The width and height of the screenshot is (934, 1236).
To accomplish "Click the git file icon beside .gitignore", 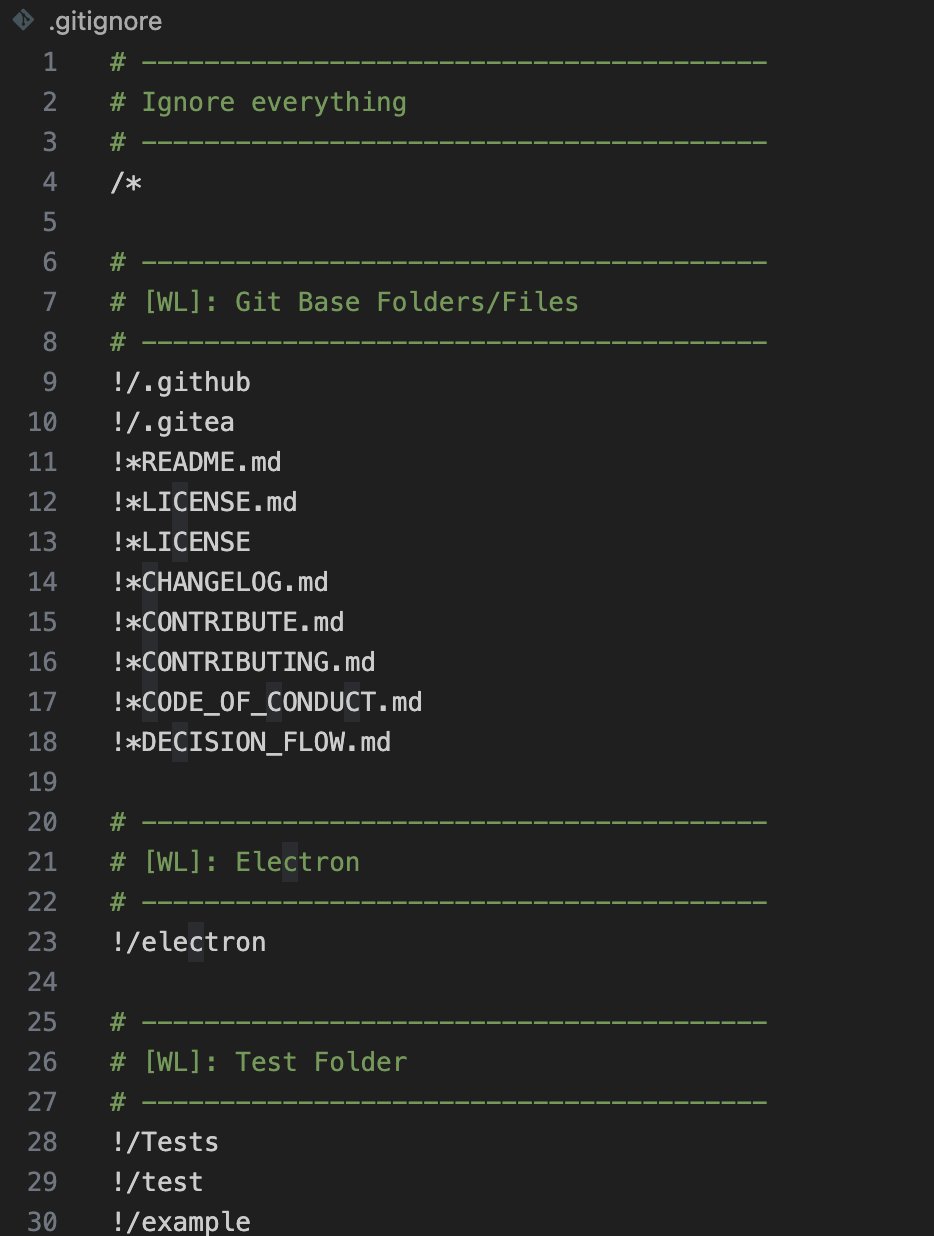I will tap(23, 20).
